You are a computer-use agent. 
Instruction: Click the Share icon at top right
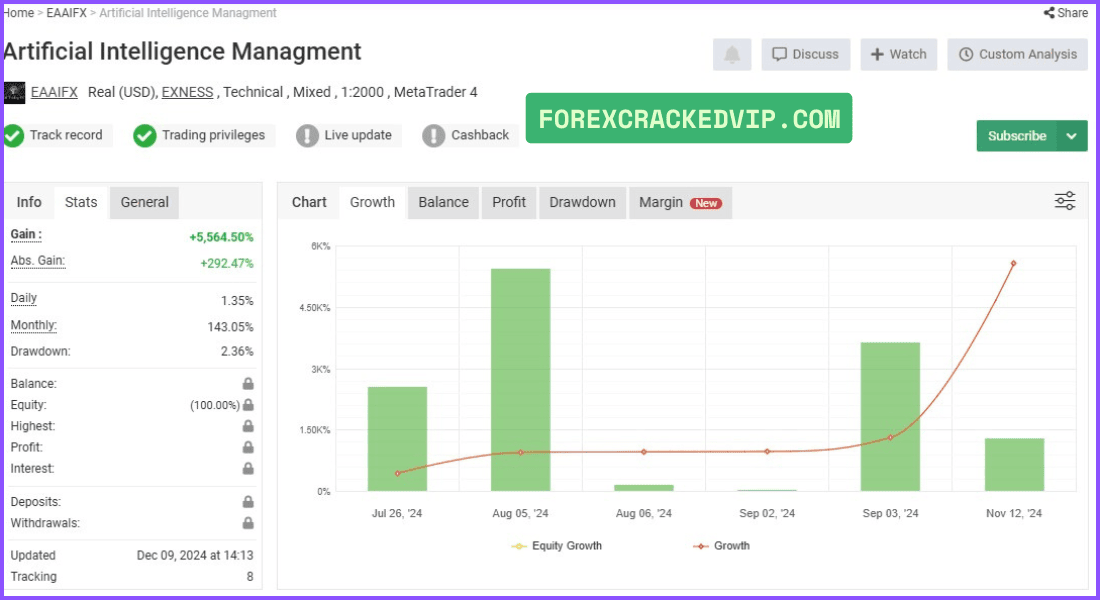[1049, 13]
